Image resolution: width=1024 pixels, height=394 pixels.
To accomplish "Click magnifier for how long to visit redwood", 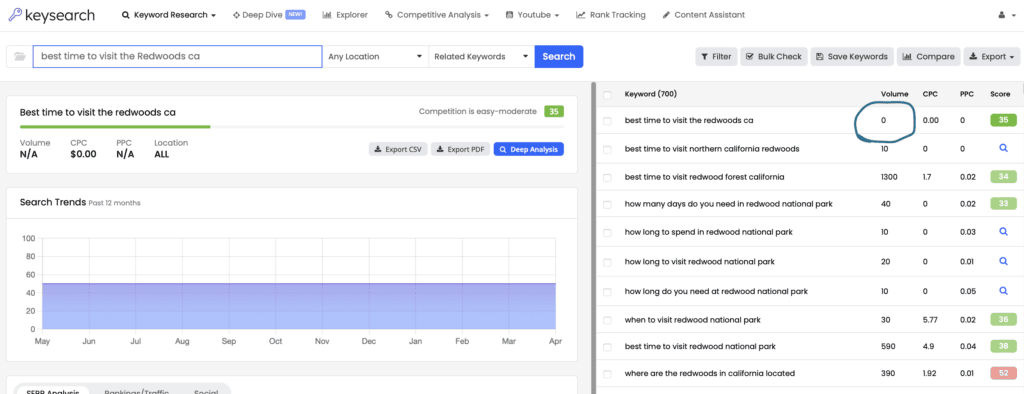I will 1003,261.
